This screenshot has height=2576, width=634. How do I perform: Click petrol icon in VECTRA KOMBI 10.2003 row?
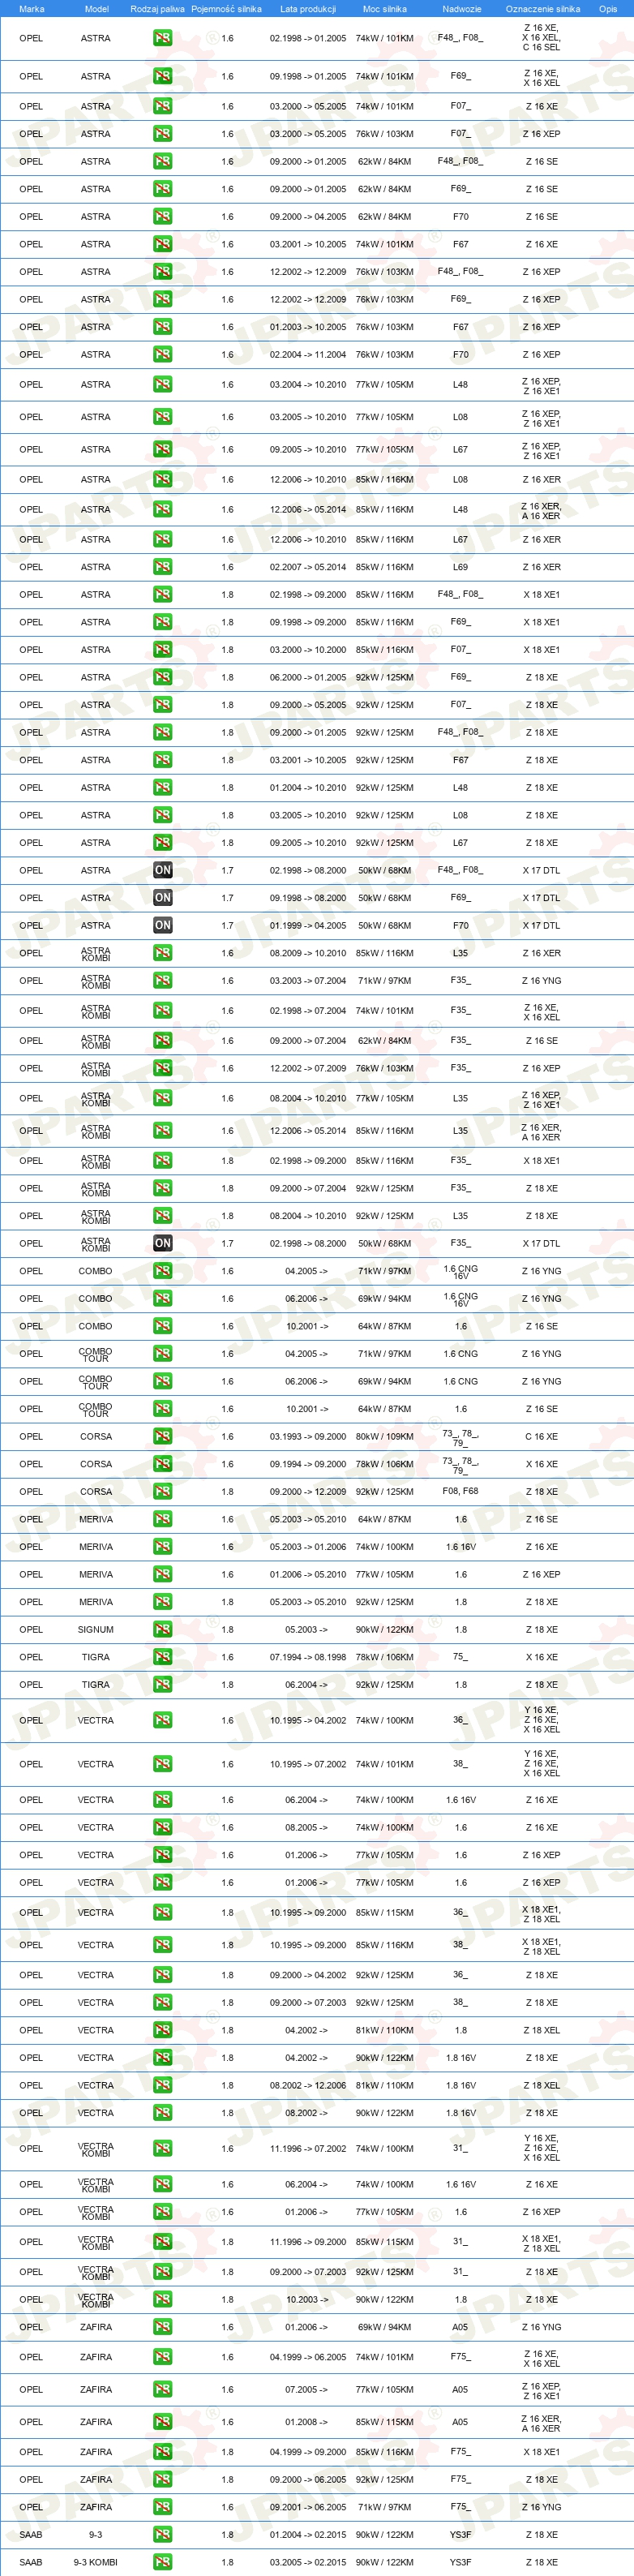(162, 2299)
